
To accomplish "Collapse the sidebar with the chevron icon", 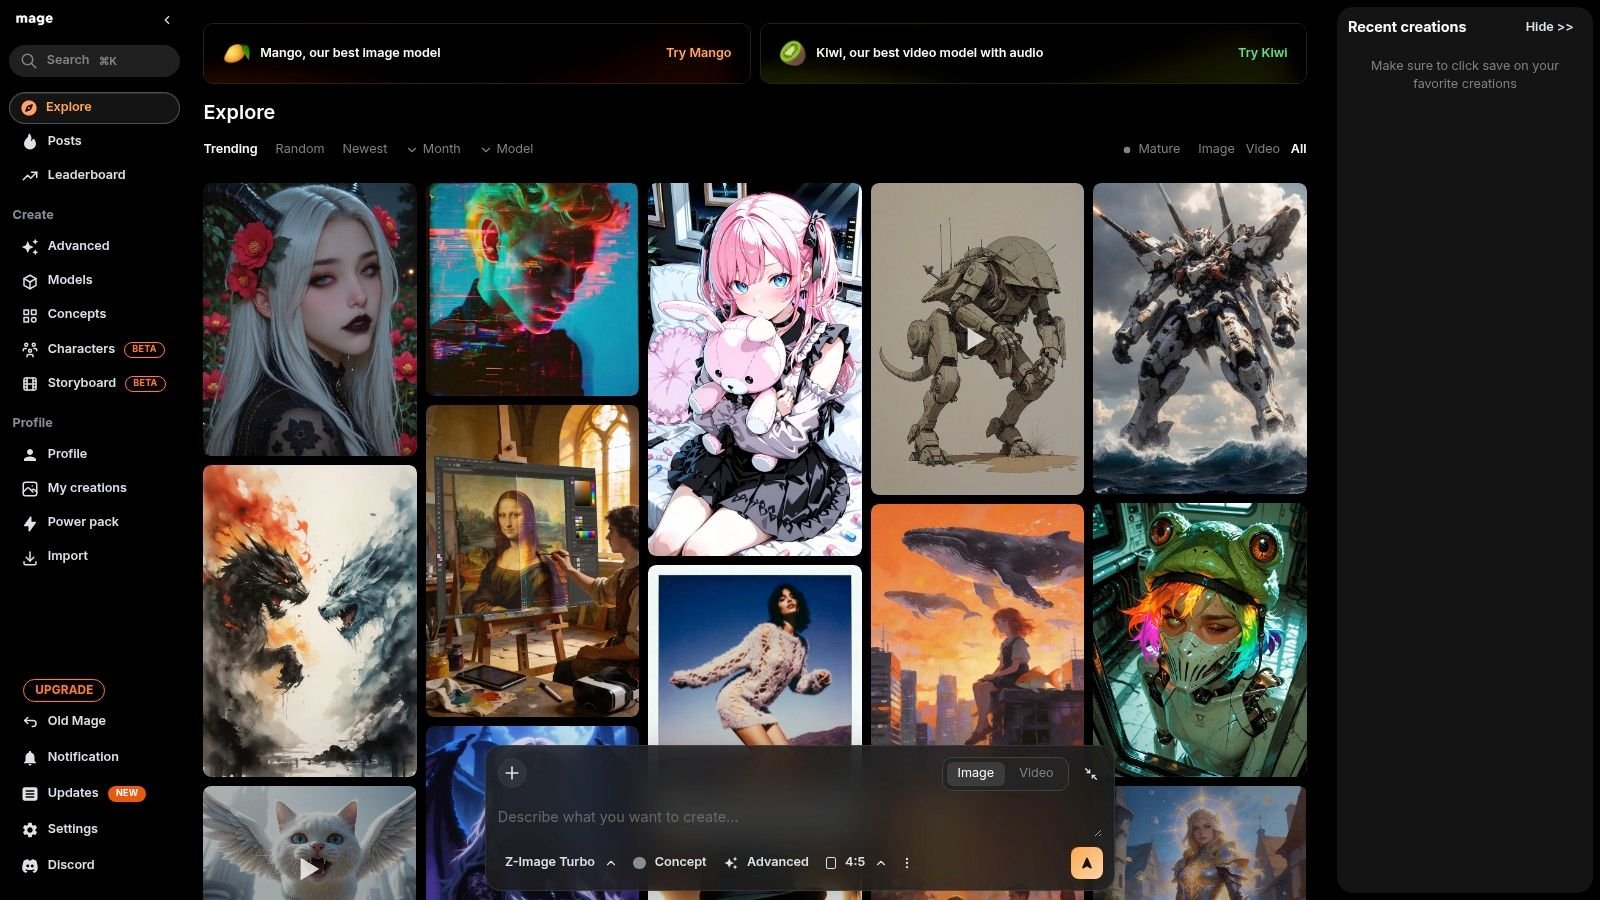I will tap(167, 20).
